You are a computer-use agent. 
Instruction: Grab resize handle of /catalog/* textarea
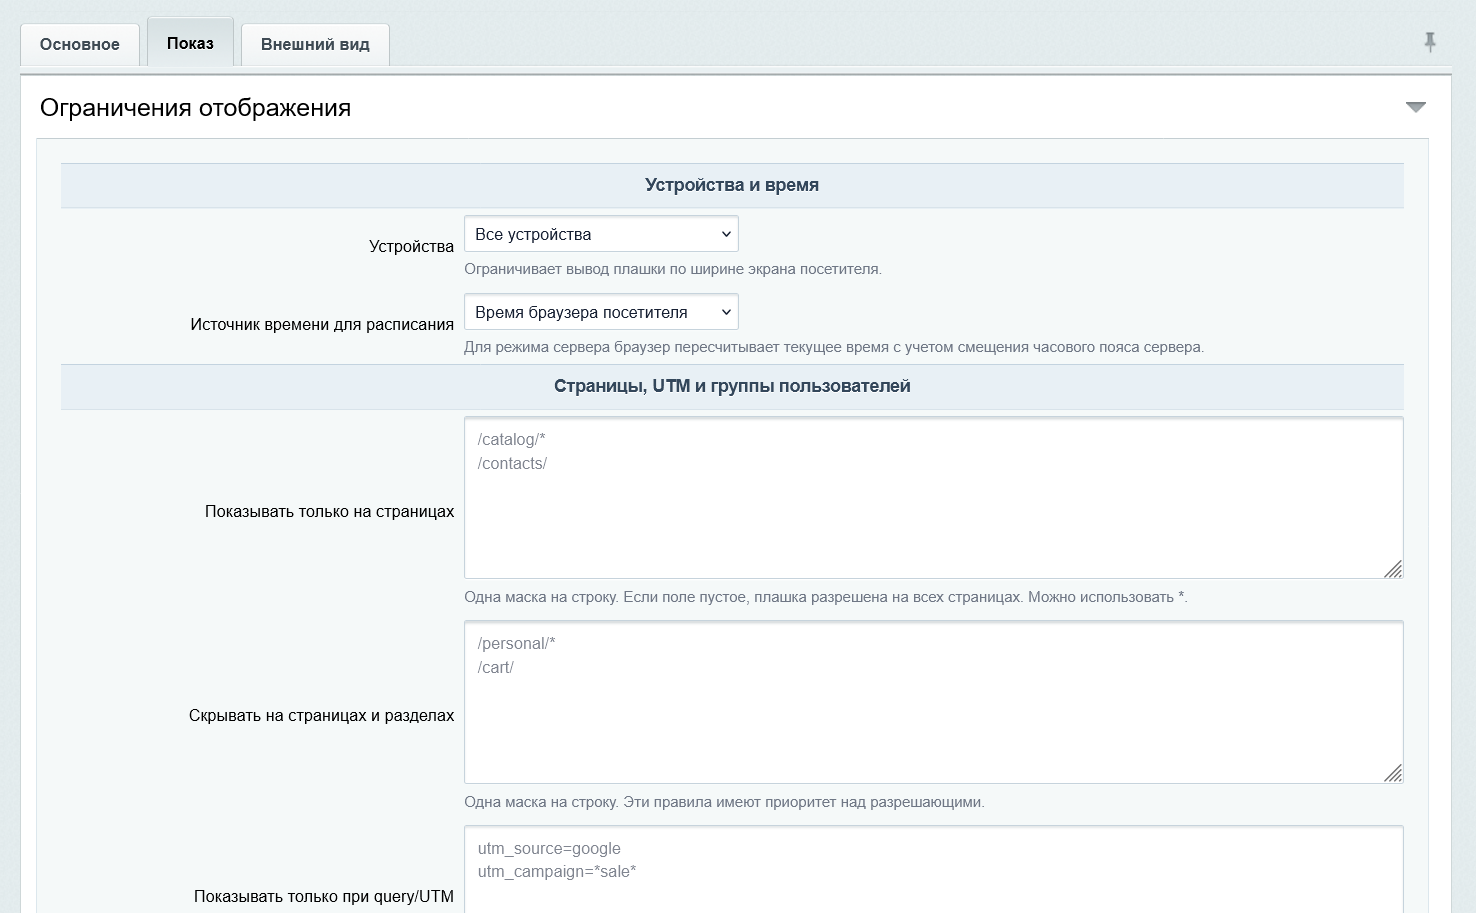tap(1393, 569)
